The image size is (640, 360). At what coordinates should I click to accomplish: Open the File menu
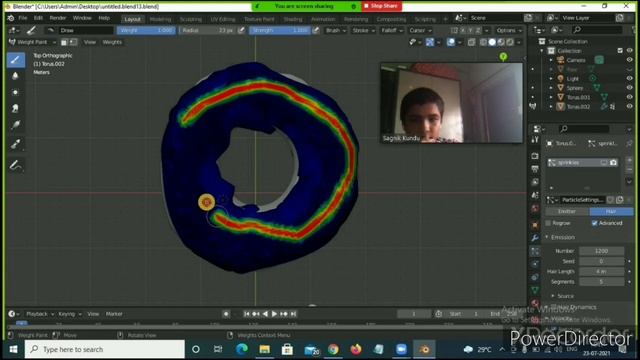pyautogui.click(x=23, y=18)
